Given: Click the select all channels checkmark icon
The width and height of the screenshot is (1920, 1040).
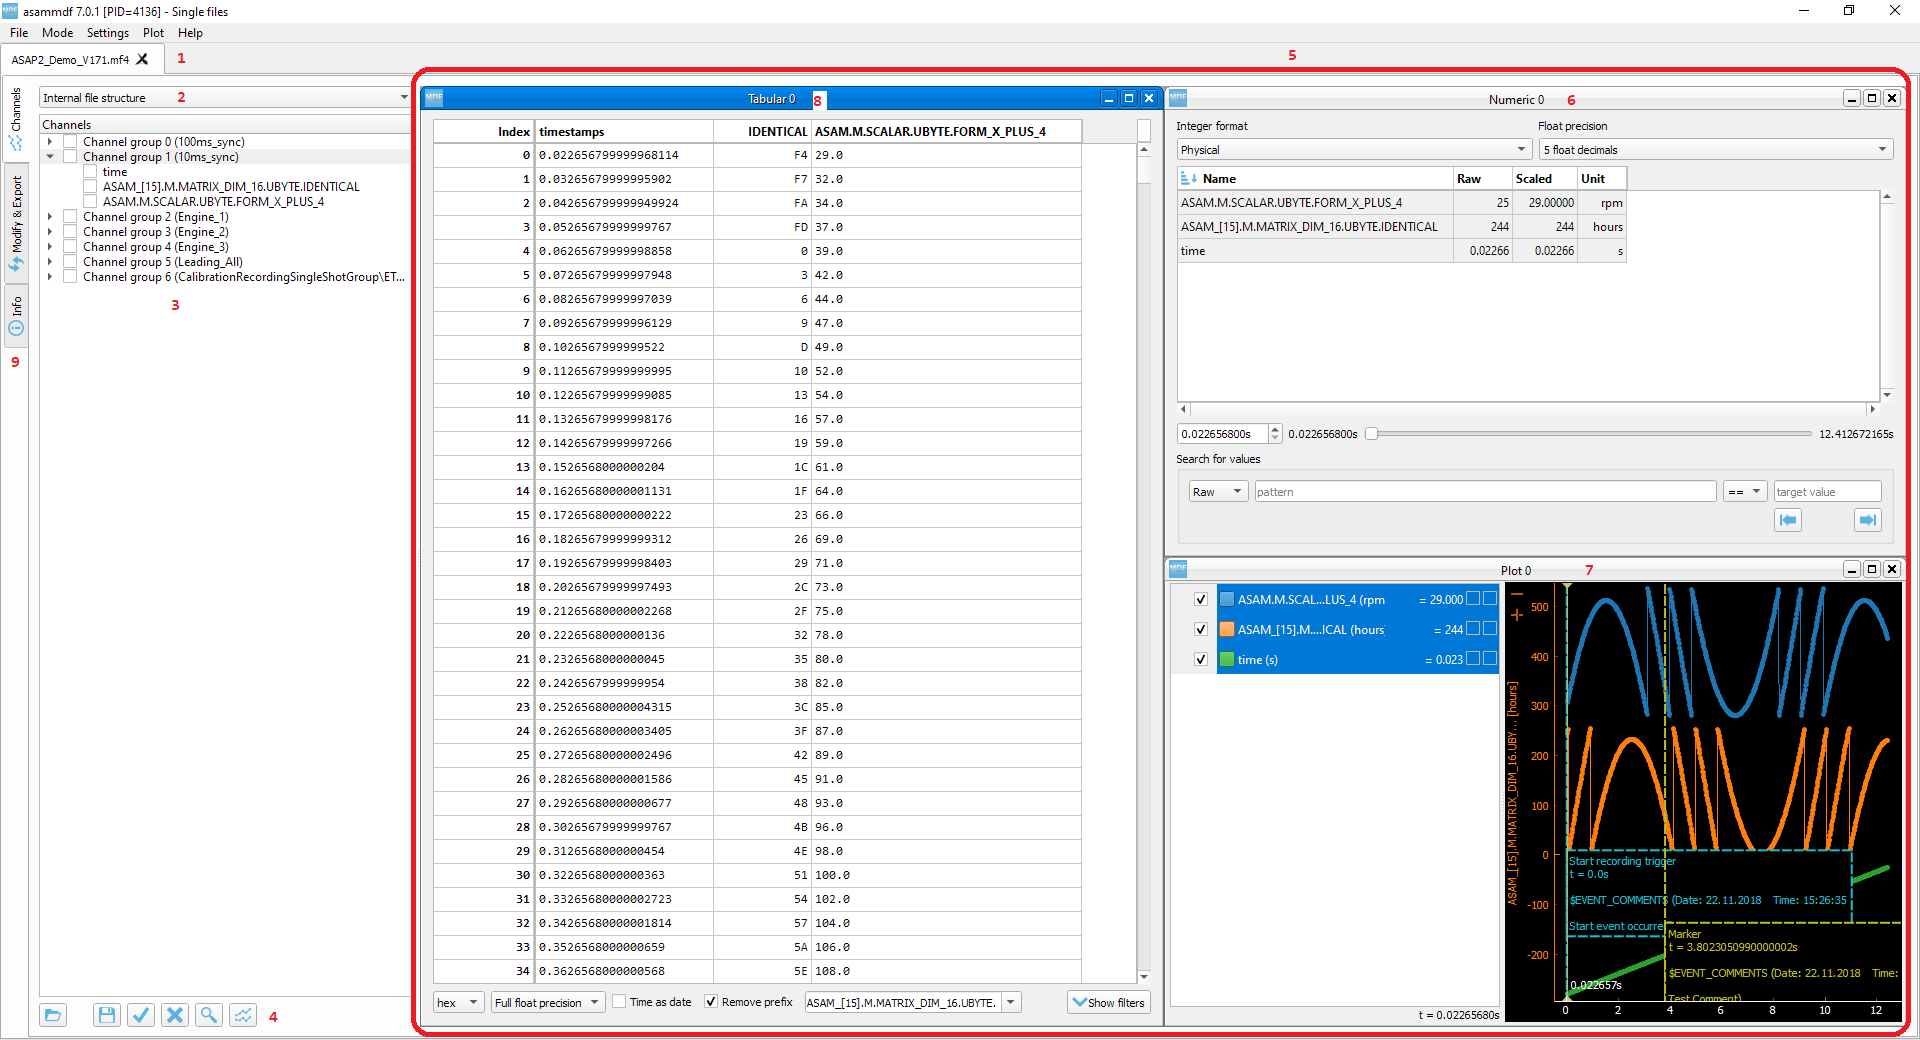Looking at the screenshot, I should point(141,1015).
